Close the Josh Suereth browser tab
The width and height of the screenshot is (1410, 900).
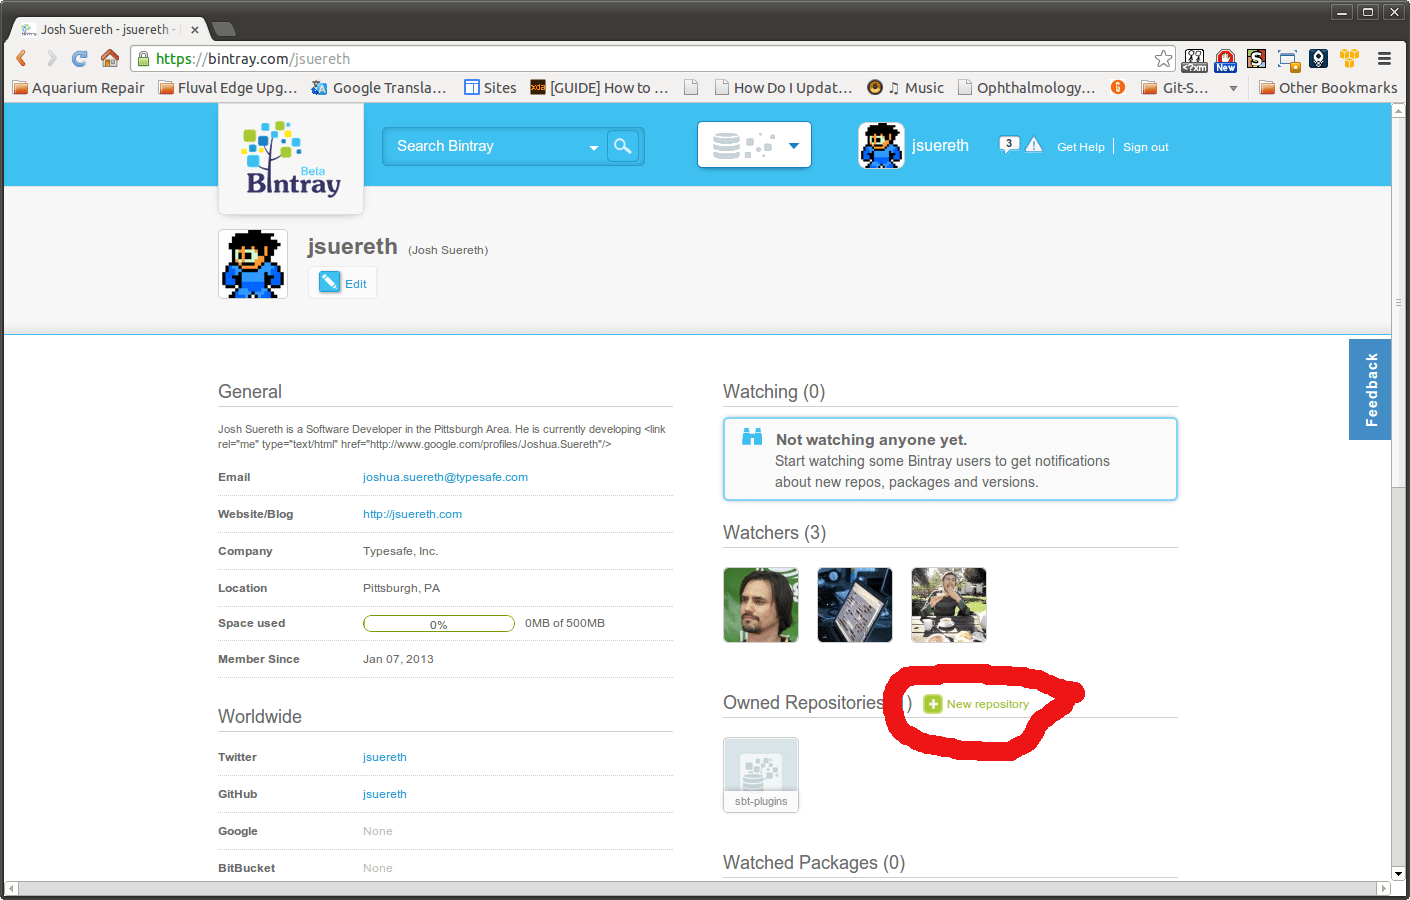(195, 30)
